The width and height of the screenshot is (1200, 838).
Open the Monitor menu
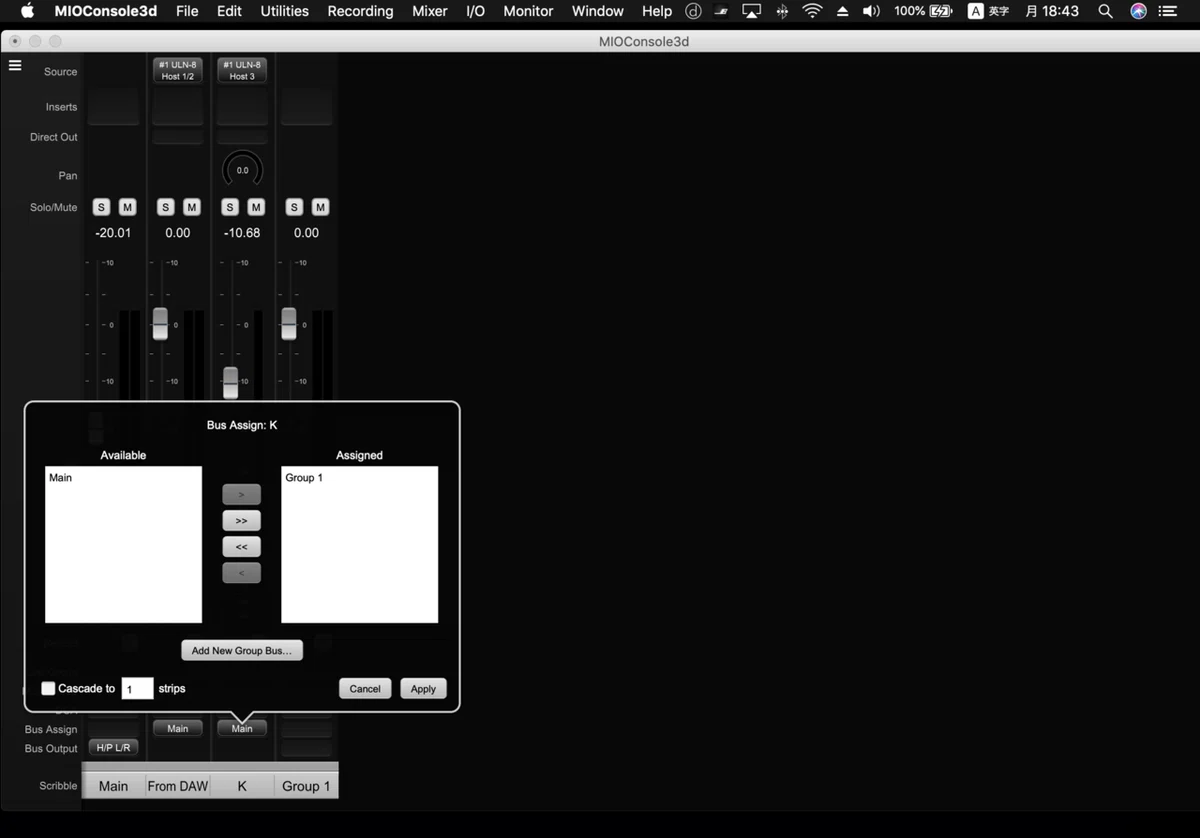point(528,11)
